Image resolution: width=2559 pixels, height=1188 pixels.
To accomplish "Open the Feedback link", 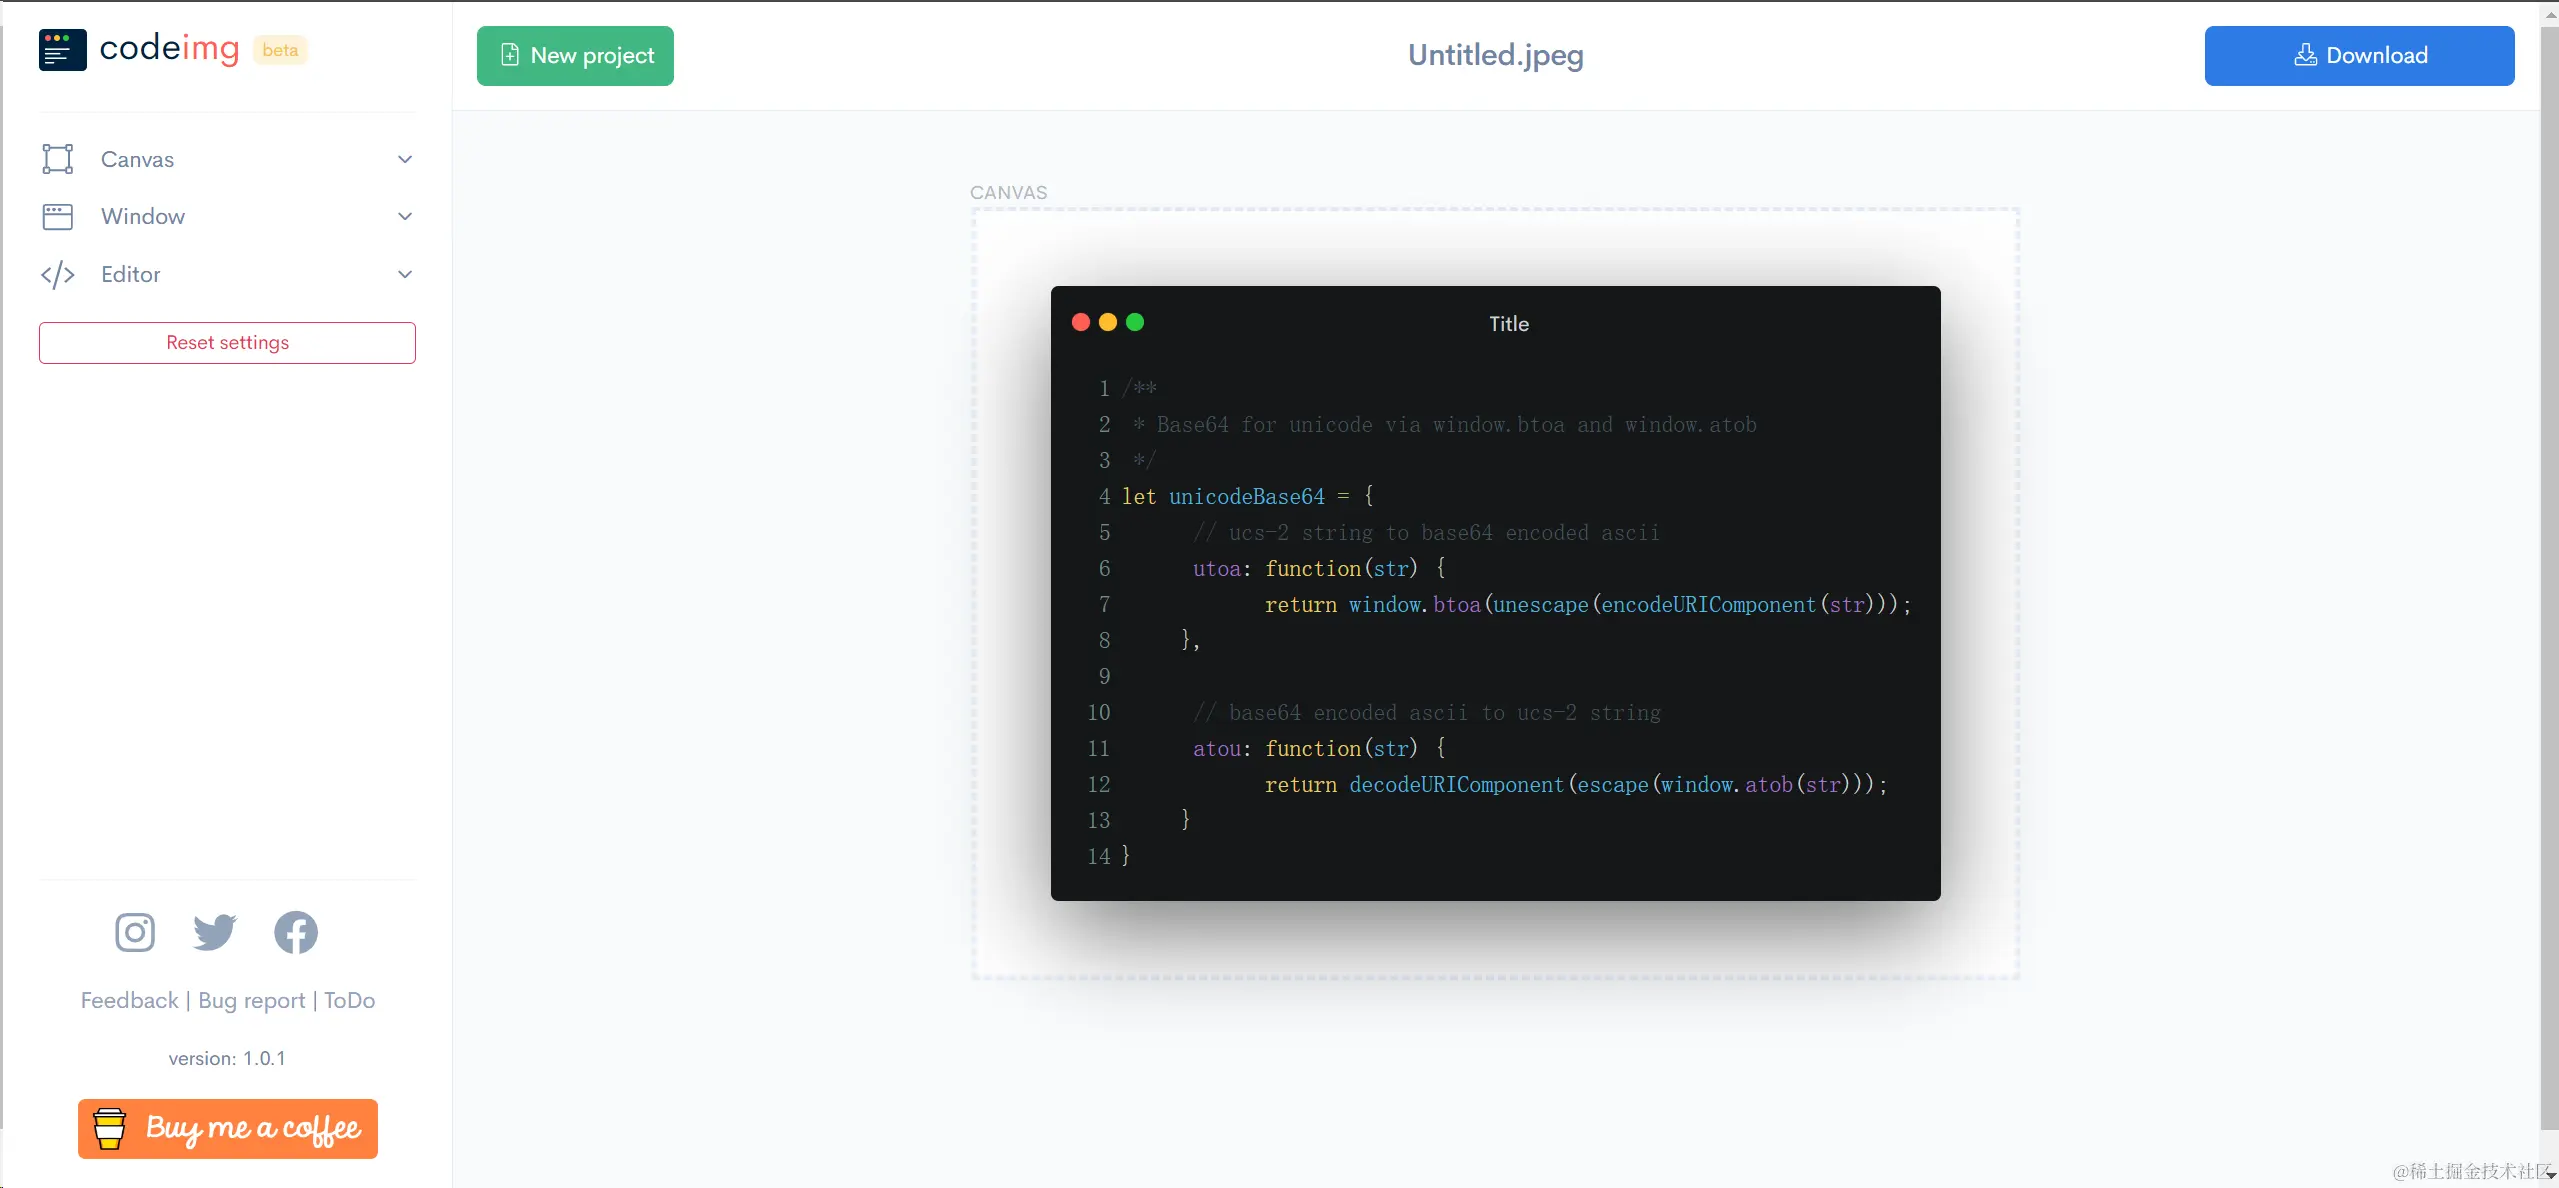I will (x=129, y=1000).
